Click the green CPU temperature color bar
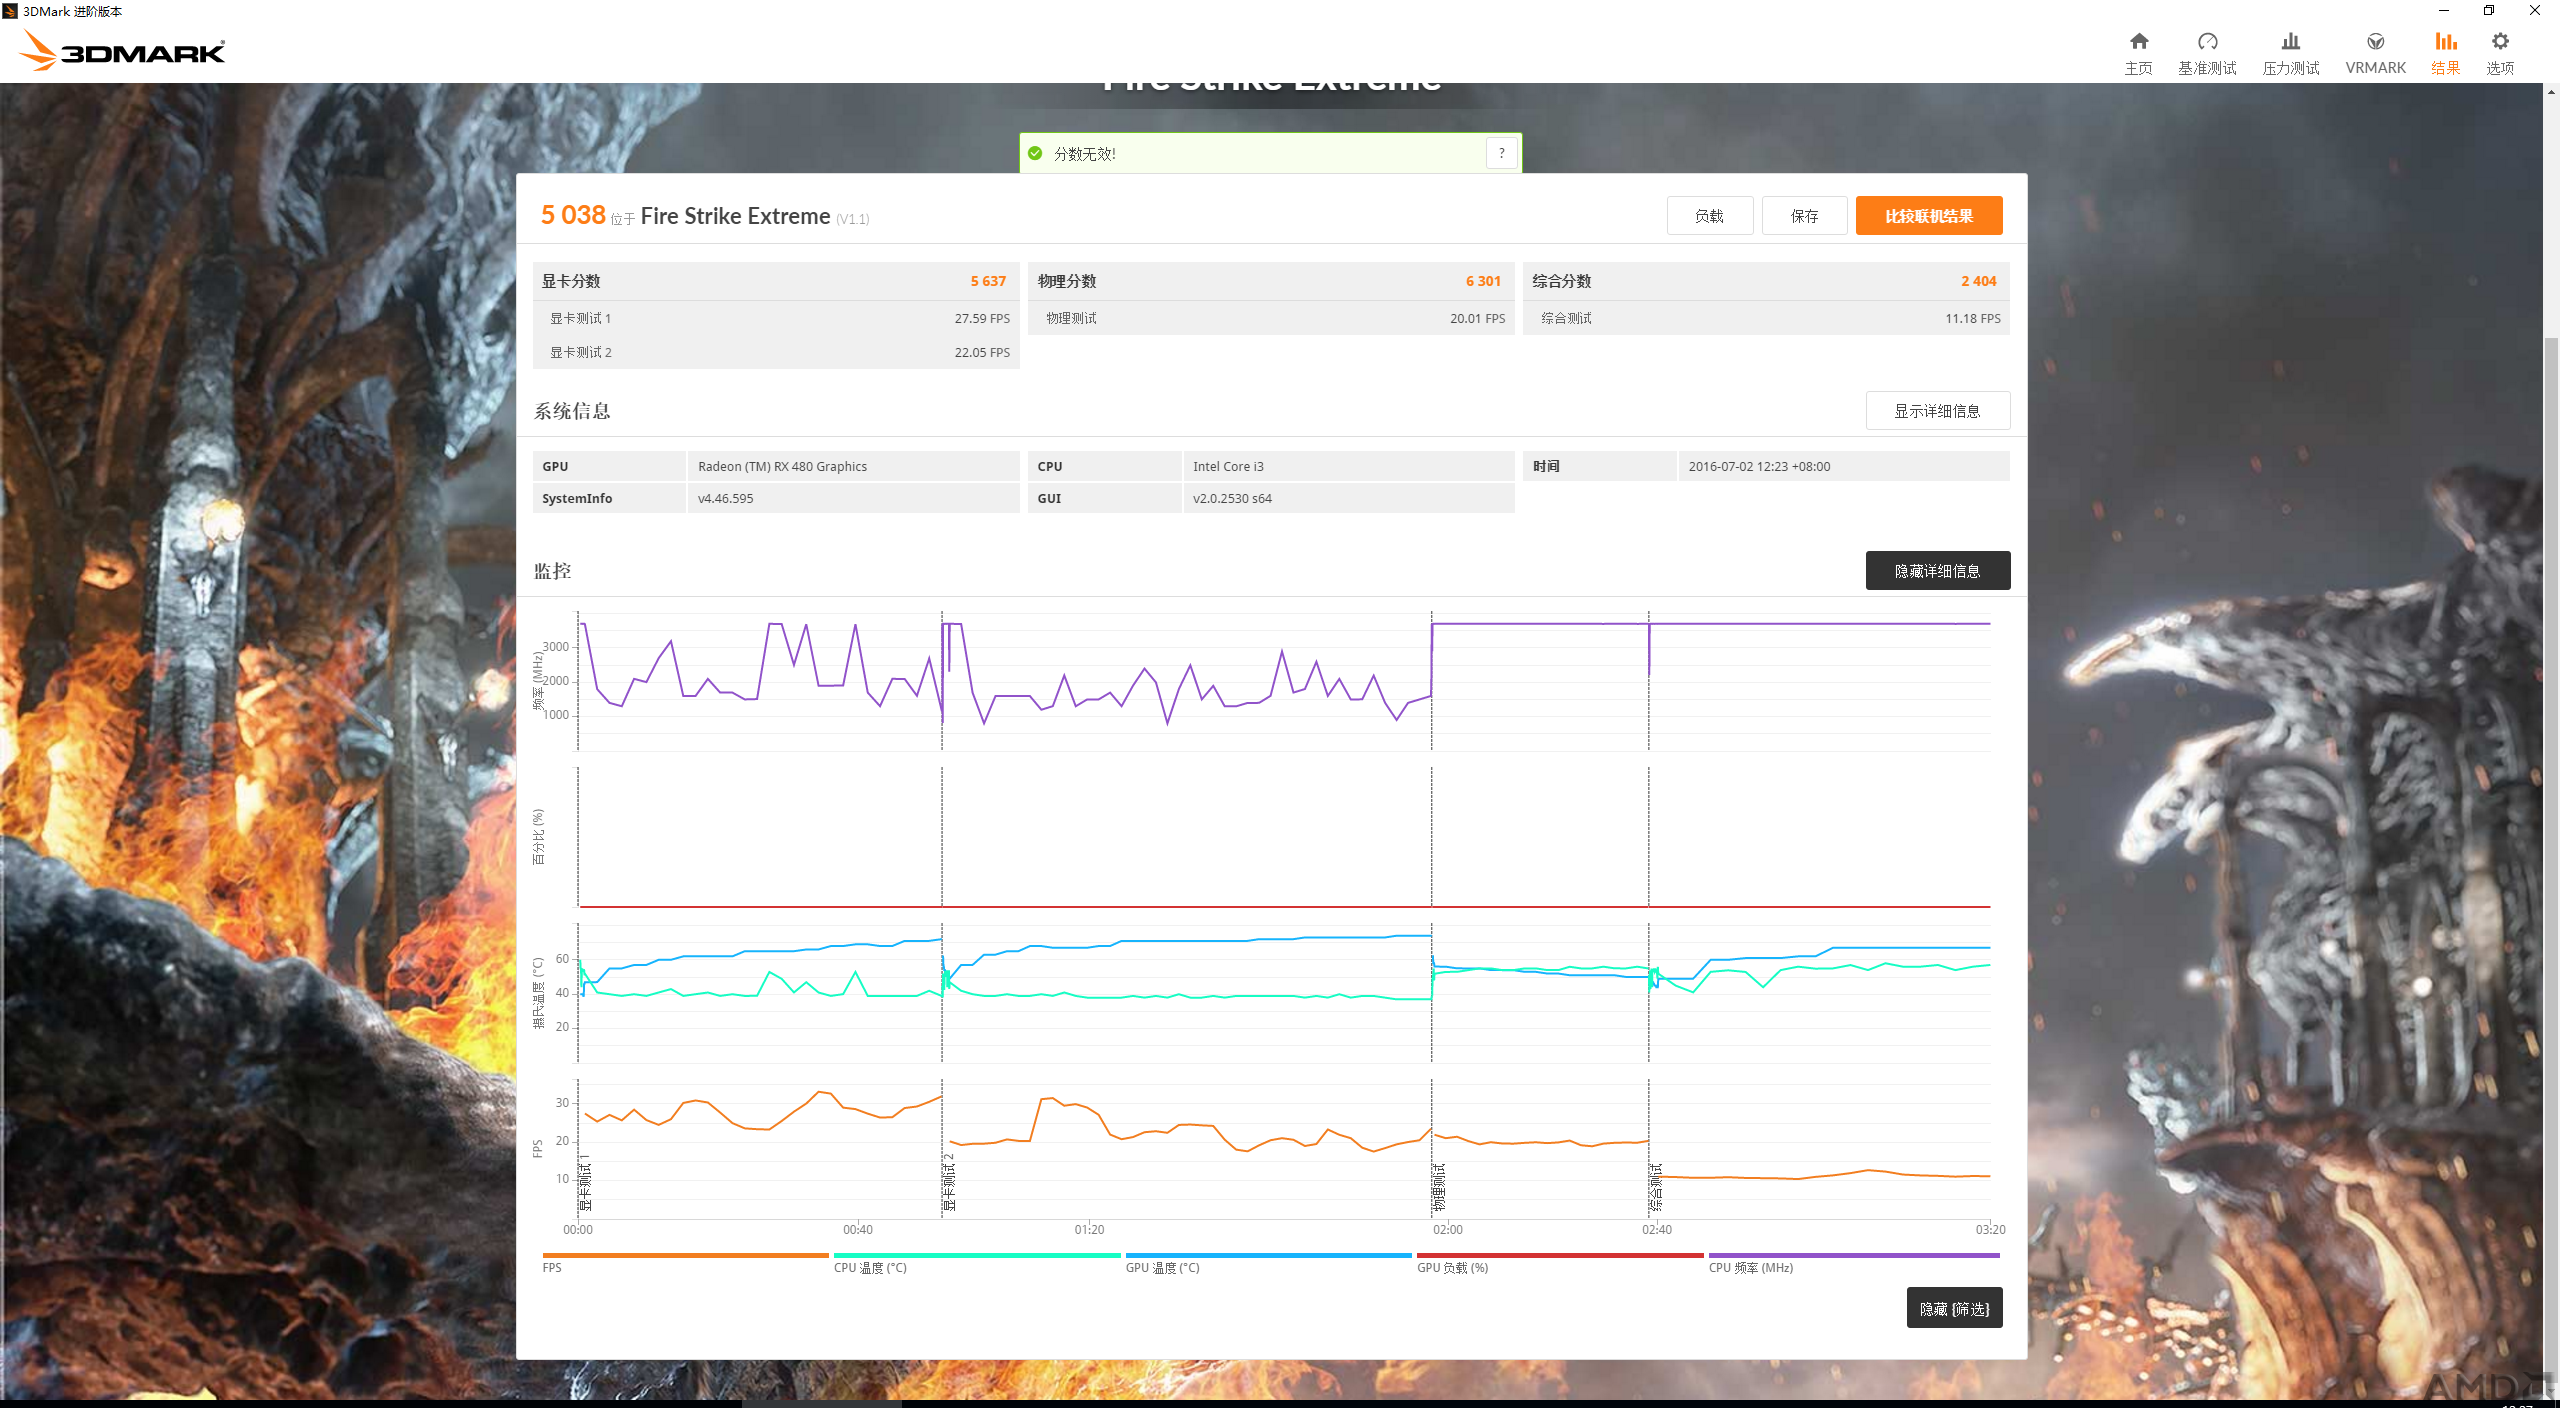The image size is (2560, 1408). click(977, 1255)
